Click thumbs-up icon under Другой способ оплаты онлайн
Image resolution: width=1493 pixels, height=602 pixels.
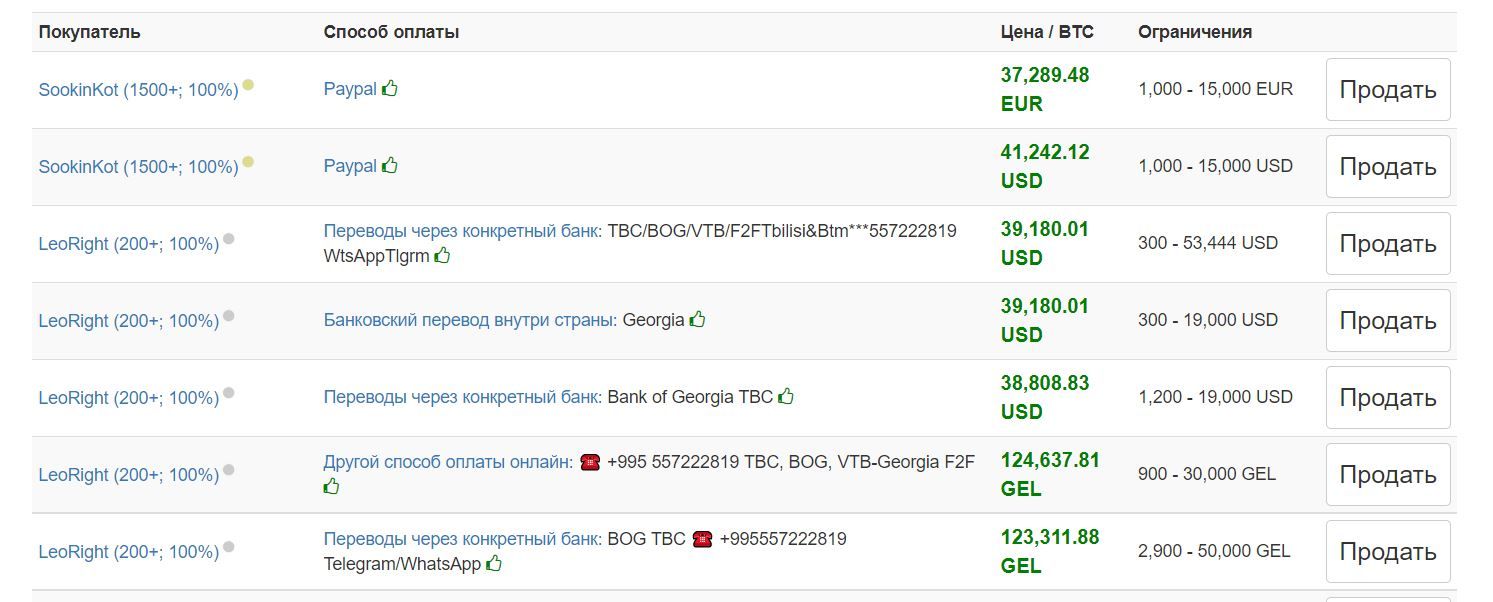coord(331,486)
